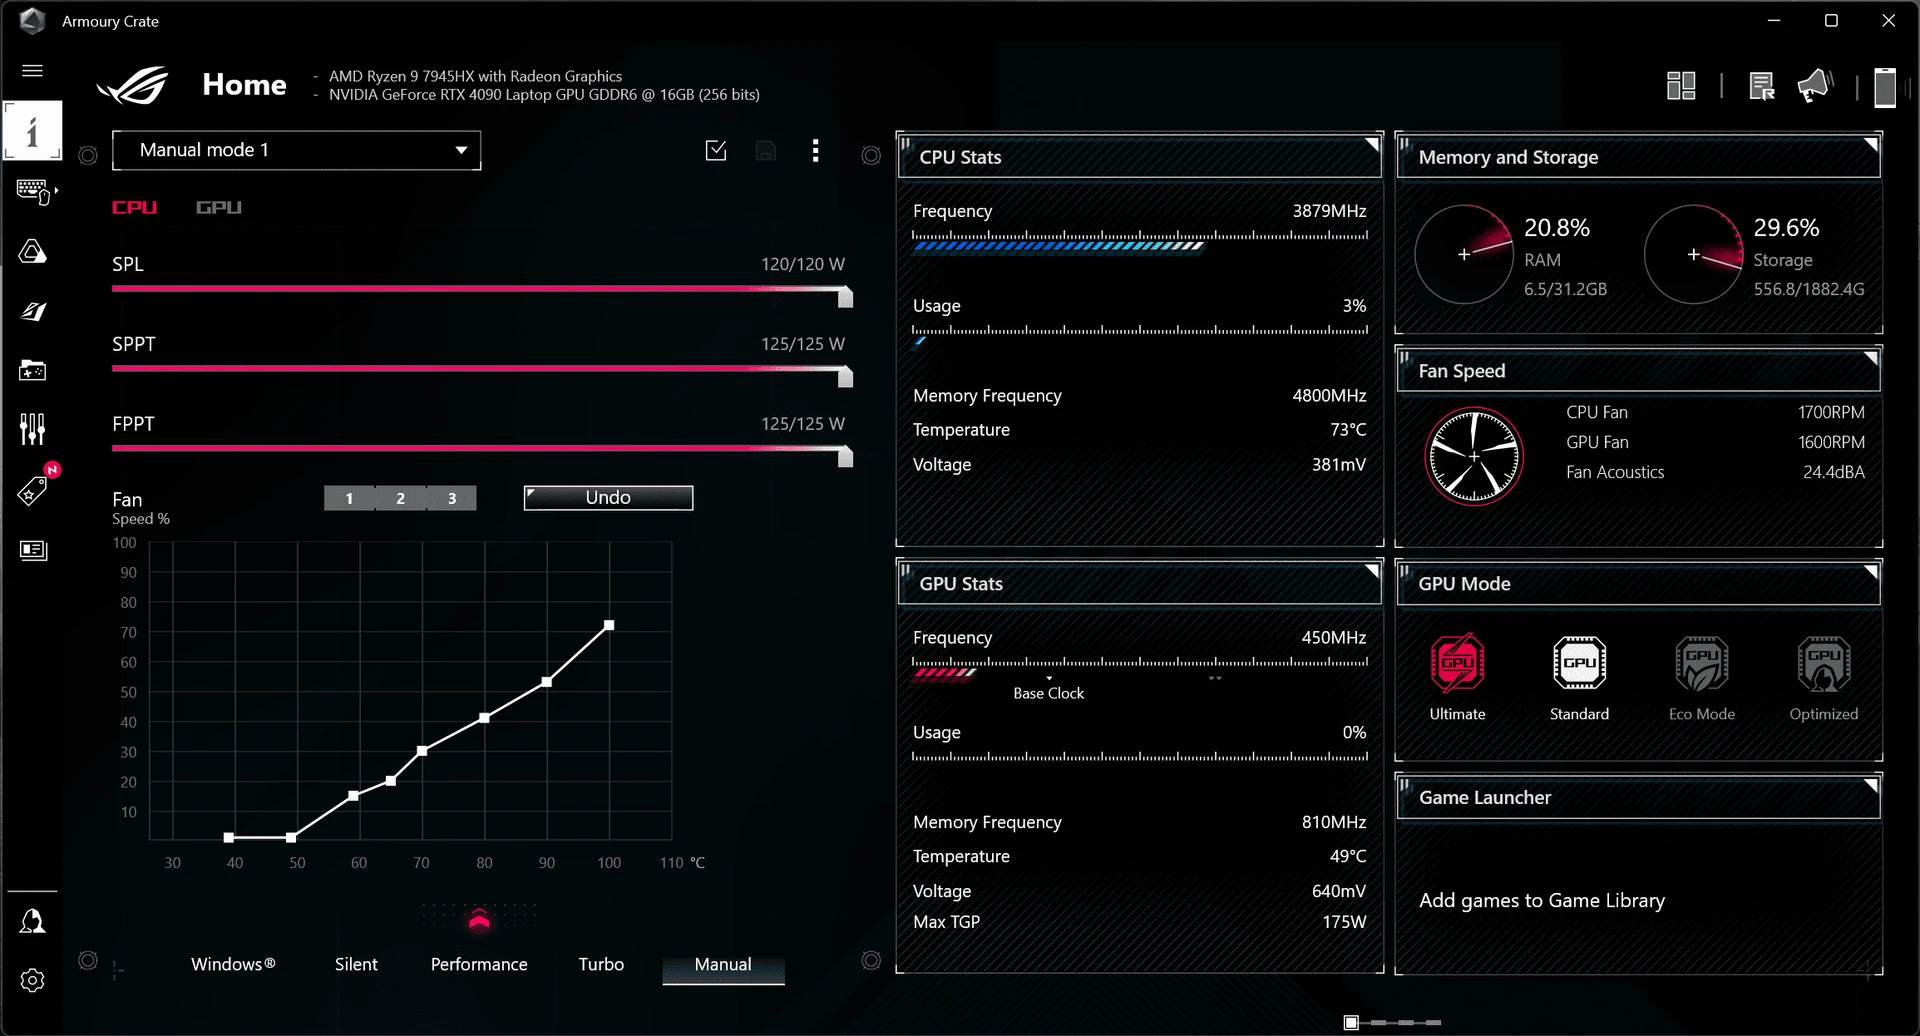Click Add games to Game Library
Image resolution: width=1920 pixels, height=1036 pixels.
pos(1543,900)
